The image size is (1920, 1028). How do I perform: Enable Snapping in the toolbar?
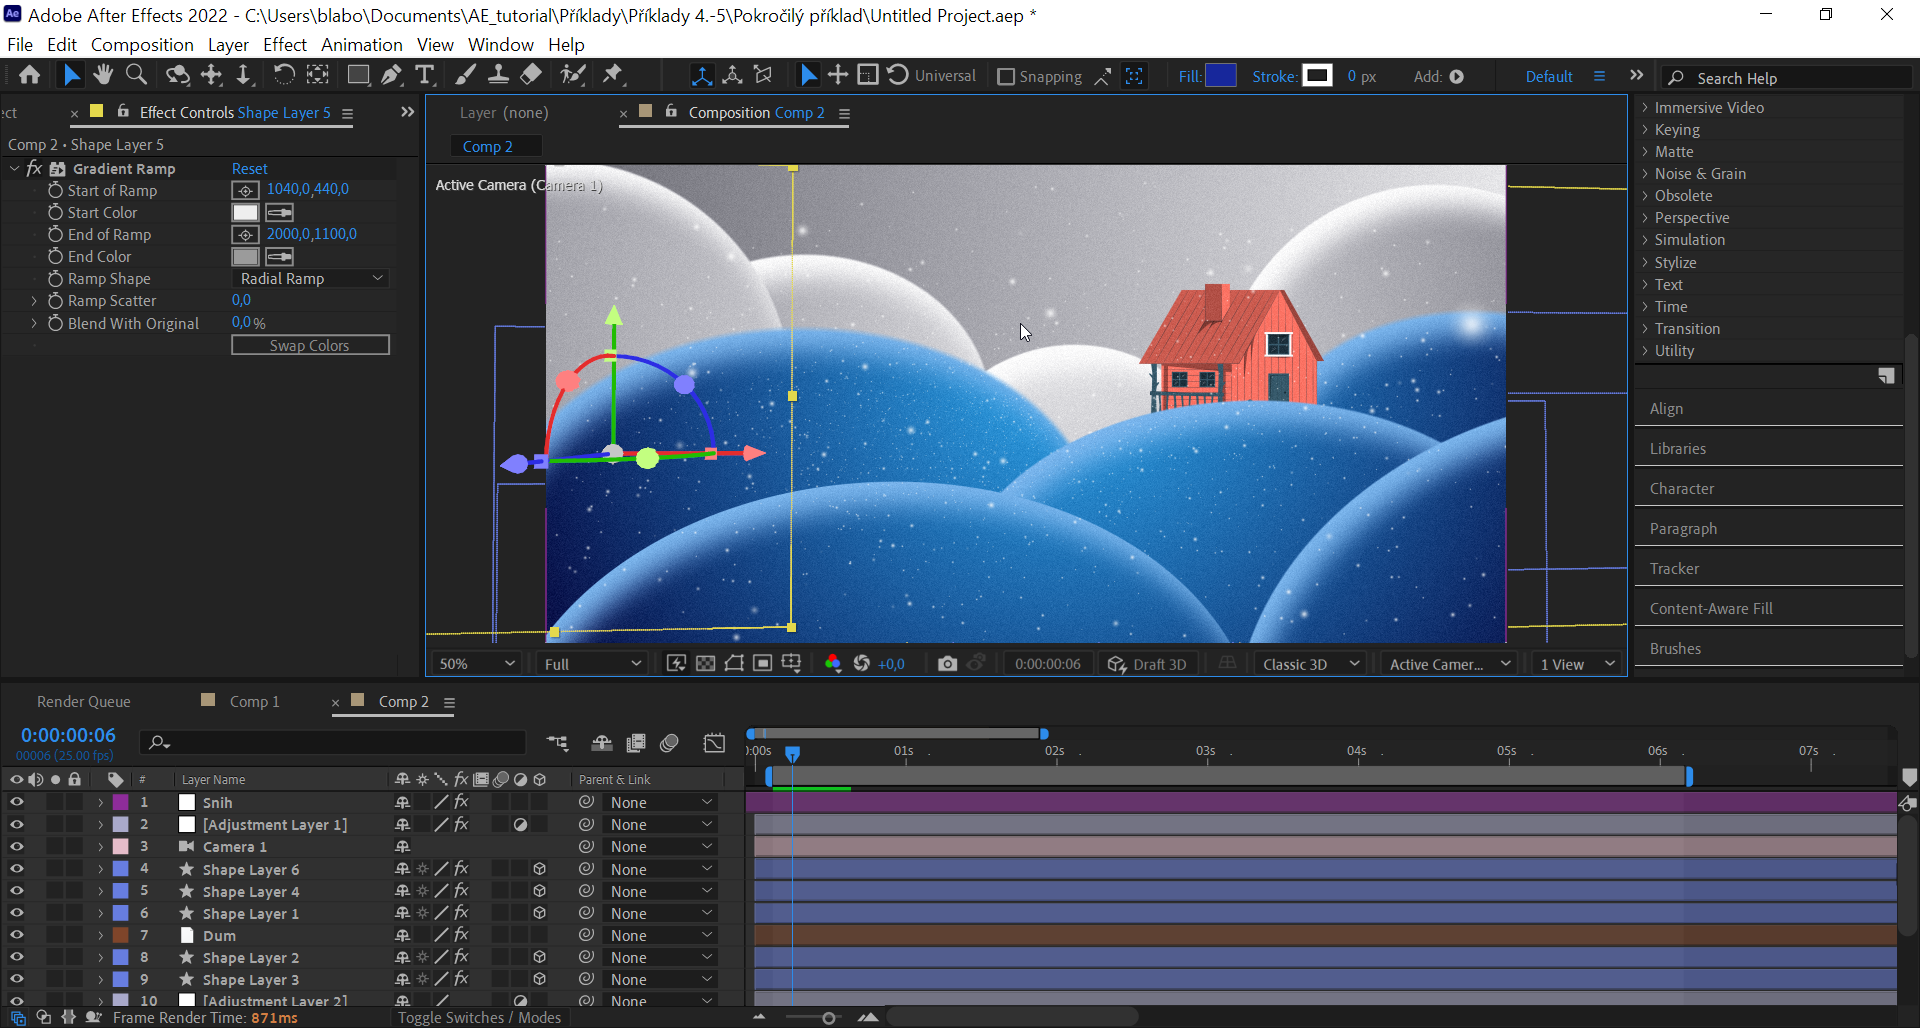(1005, 76)
